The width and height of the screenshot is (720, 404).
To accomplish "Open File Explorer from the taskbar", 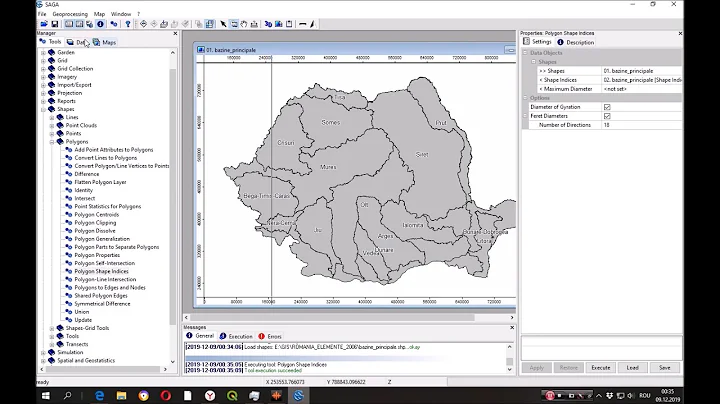I will [121, 395].
